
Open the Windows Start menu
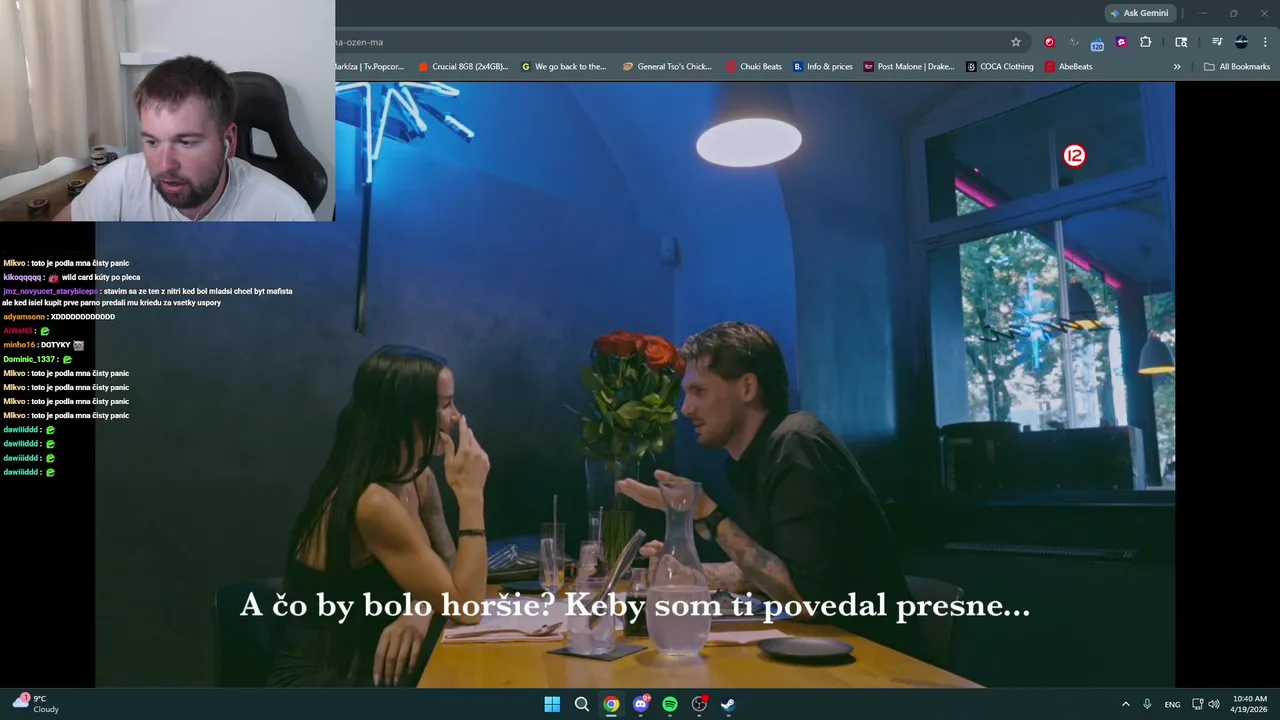(x=552, y=704)
